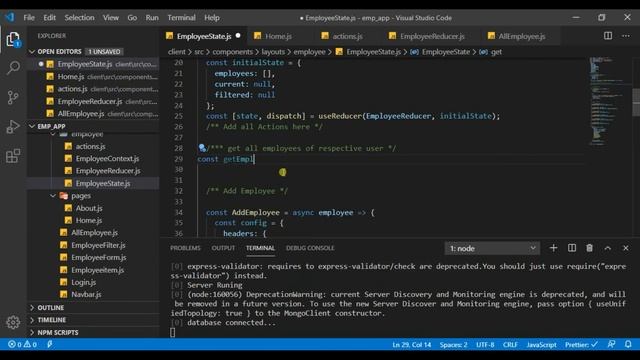Screen dimensions: 640x360
Task: Open About.js under pages folder
Action: point(89,208)
